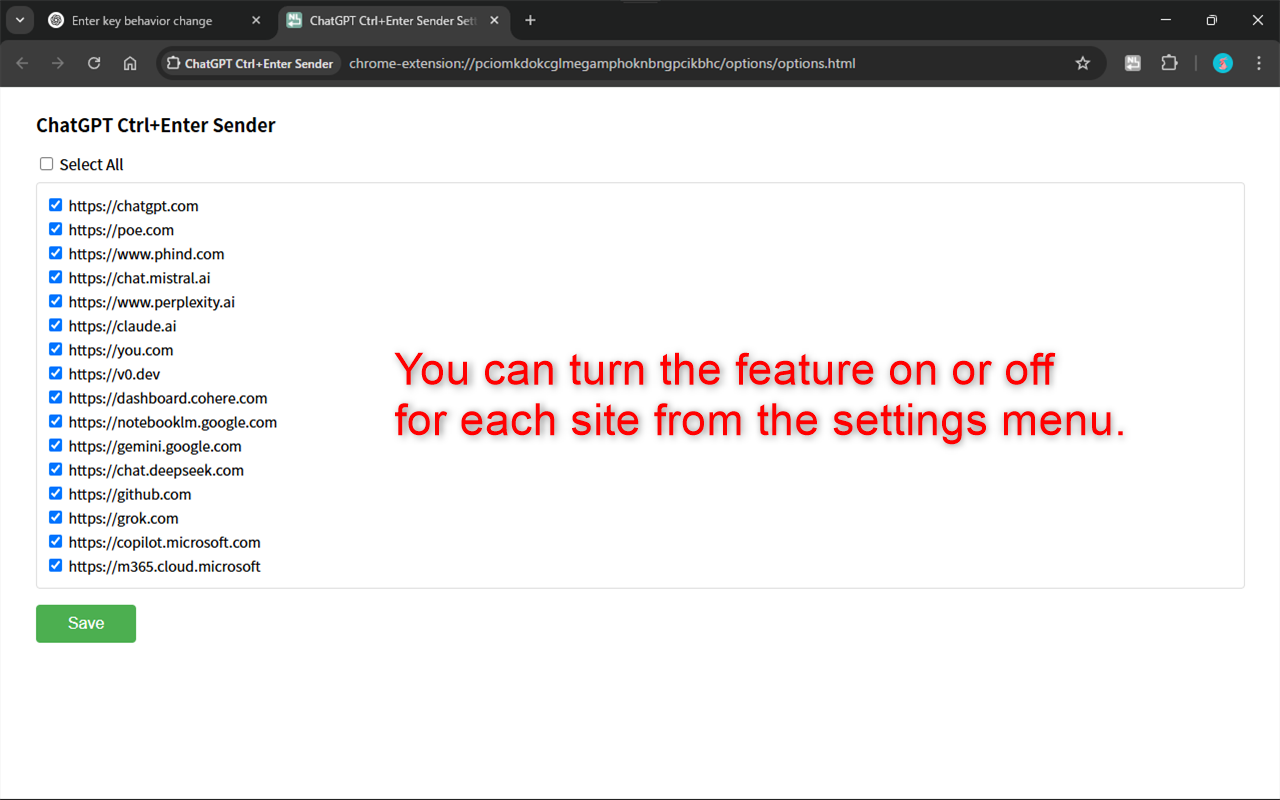This screenshot has height=800, width=1280.
Task: Open a new tab with the plus button
Action: [x=530, y=20]
